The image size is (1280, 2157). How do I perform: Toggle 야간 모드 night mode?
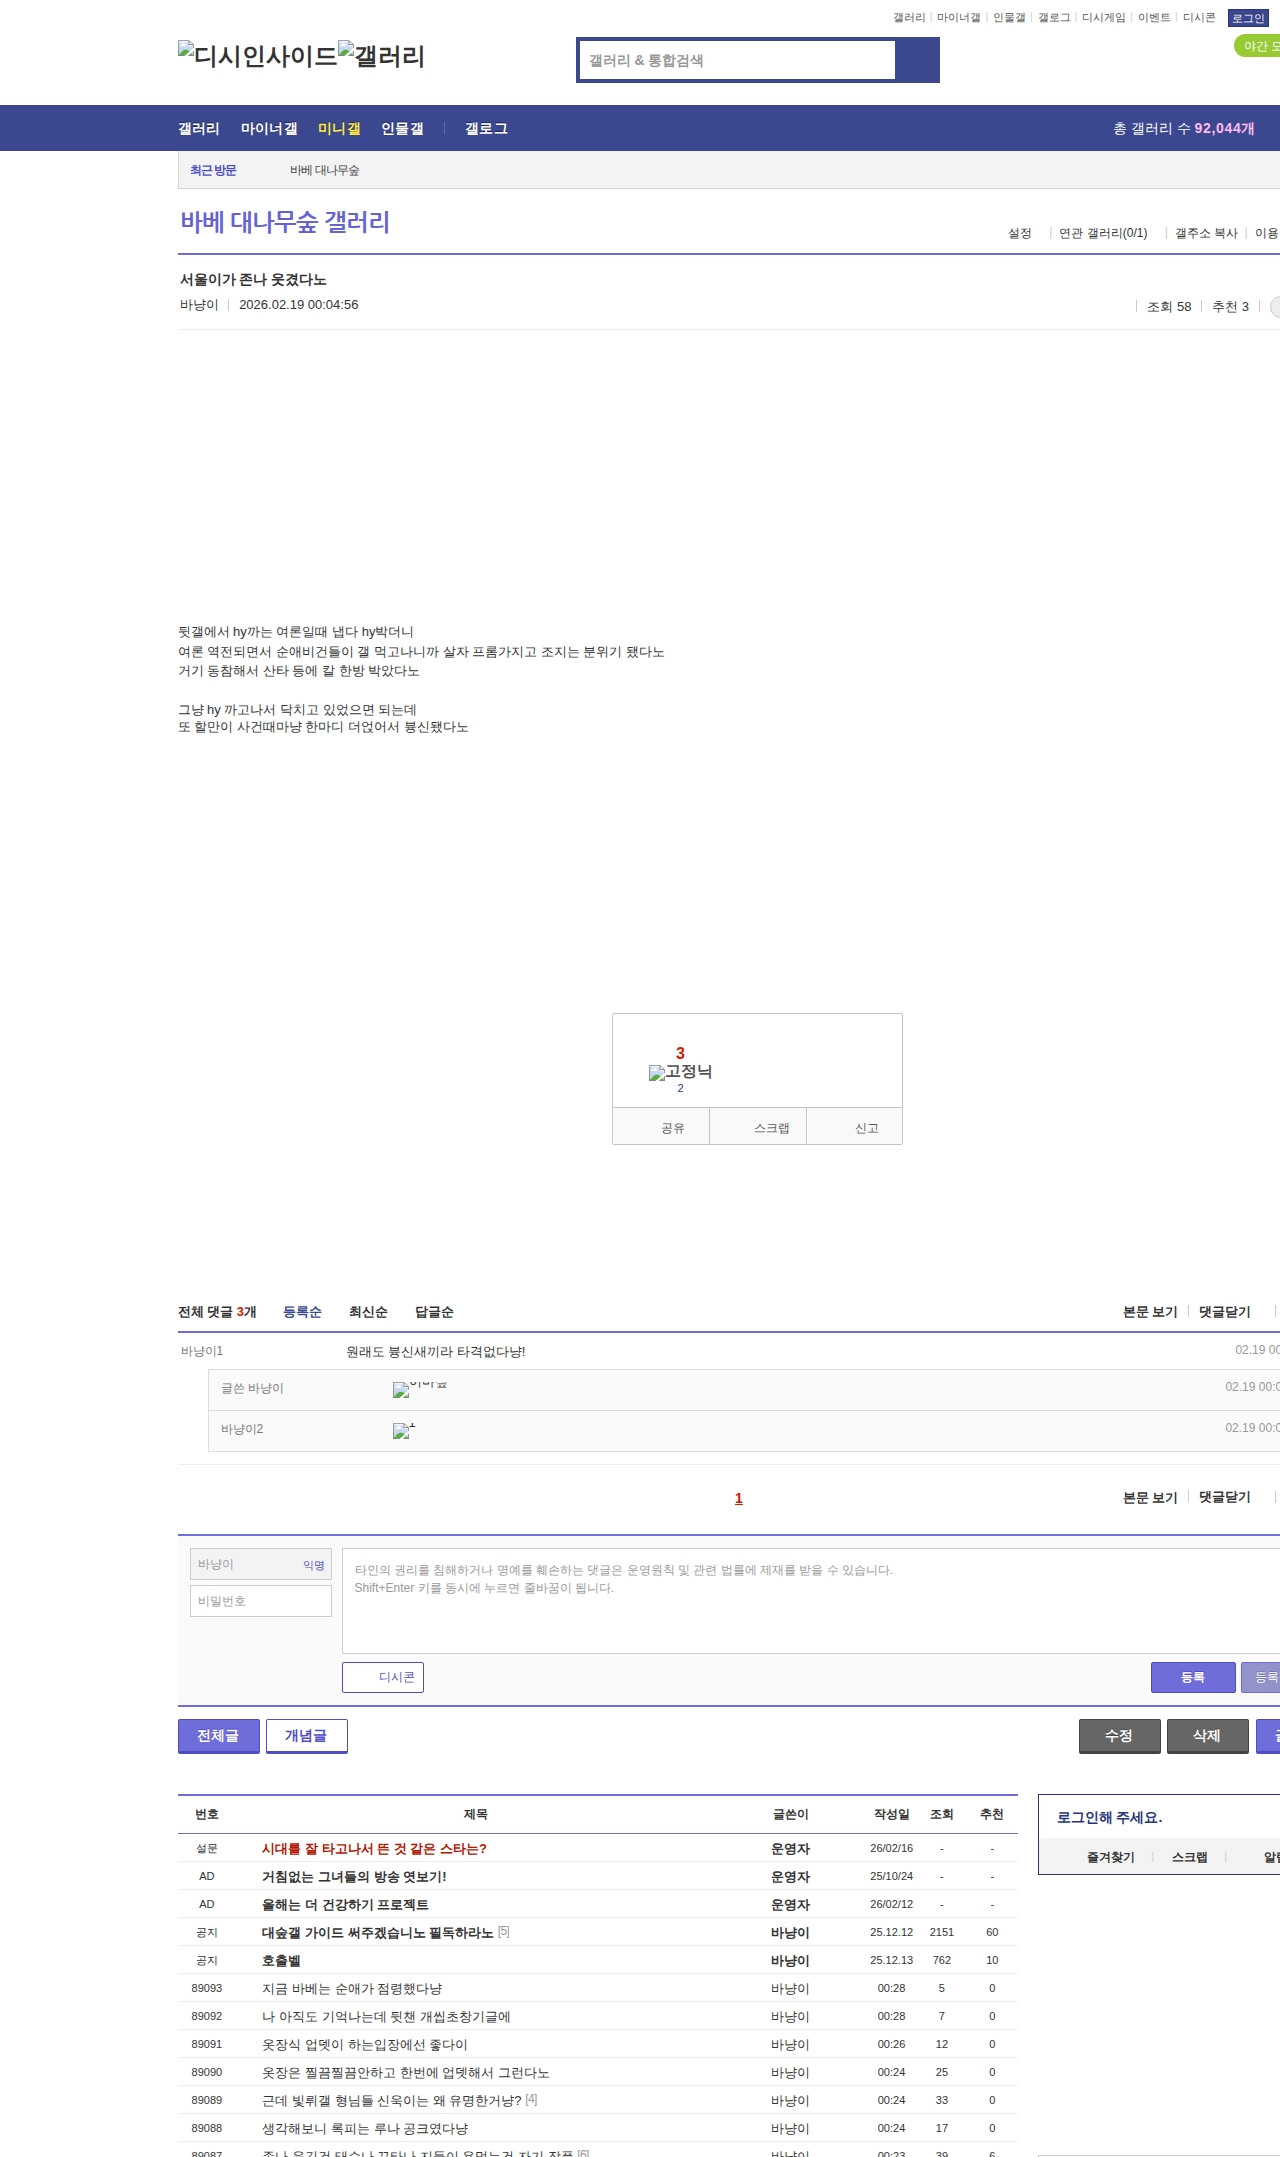click(1258, 46)
